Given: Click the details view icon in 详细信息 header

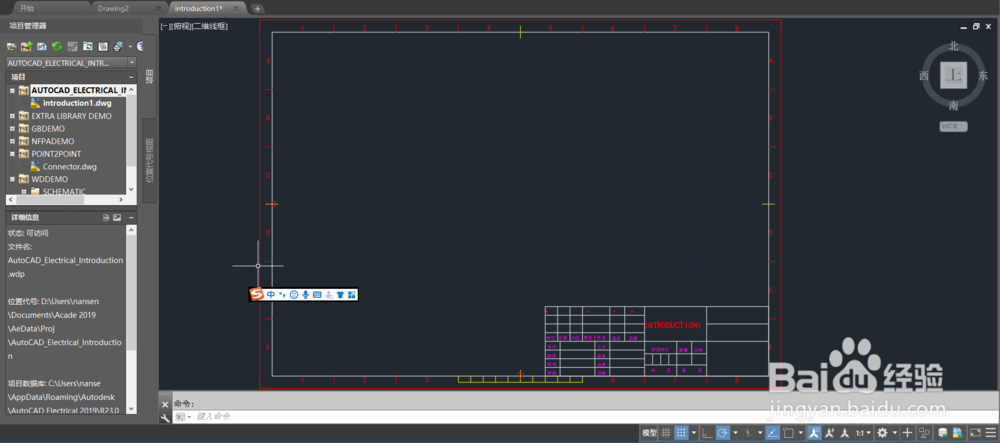Looking at the screenshot, I should [106, 217].
